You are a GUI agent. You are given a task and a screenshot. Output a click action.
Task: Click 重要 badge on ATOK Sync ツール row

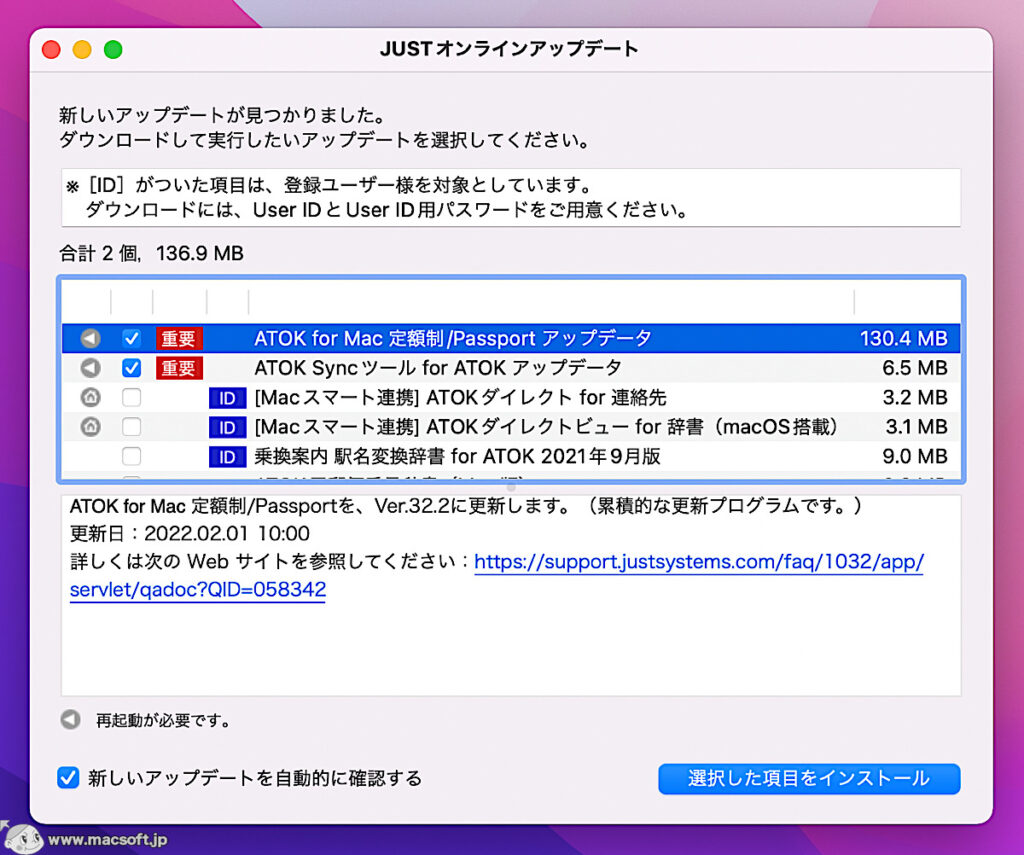coord(179,368)
